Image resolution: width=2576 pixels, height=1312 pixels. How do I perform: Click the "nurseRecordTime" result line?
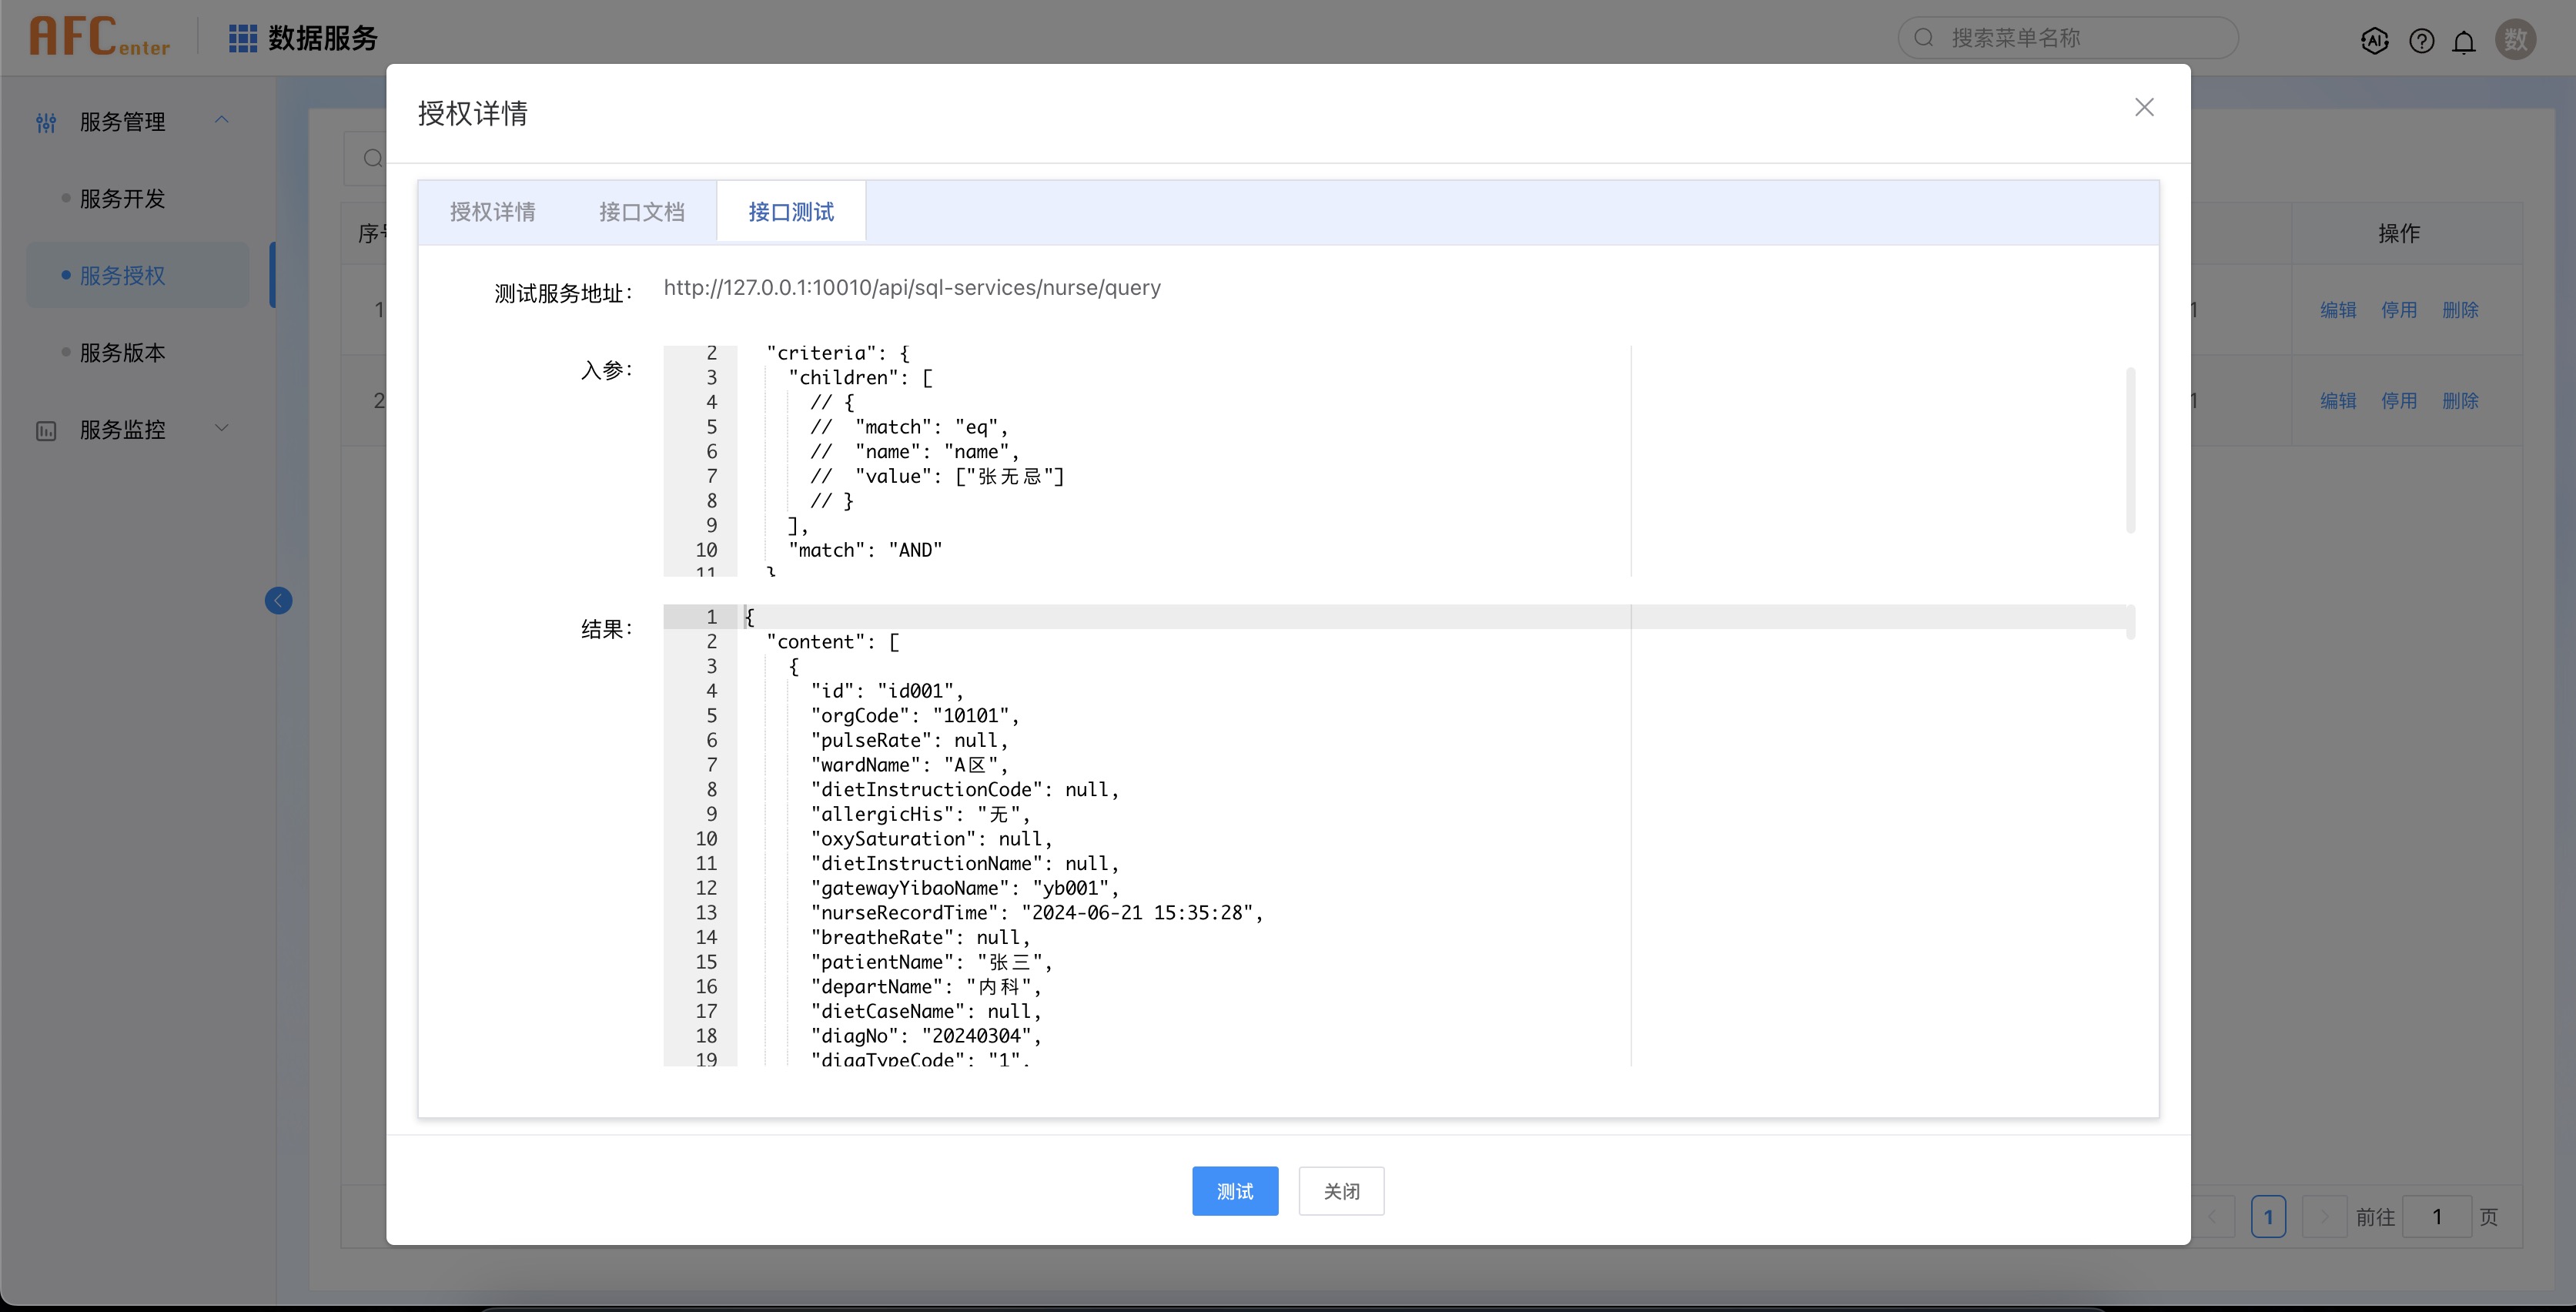(1037, 913)
